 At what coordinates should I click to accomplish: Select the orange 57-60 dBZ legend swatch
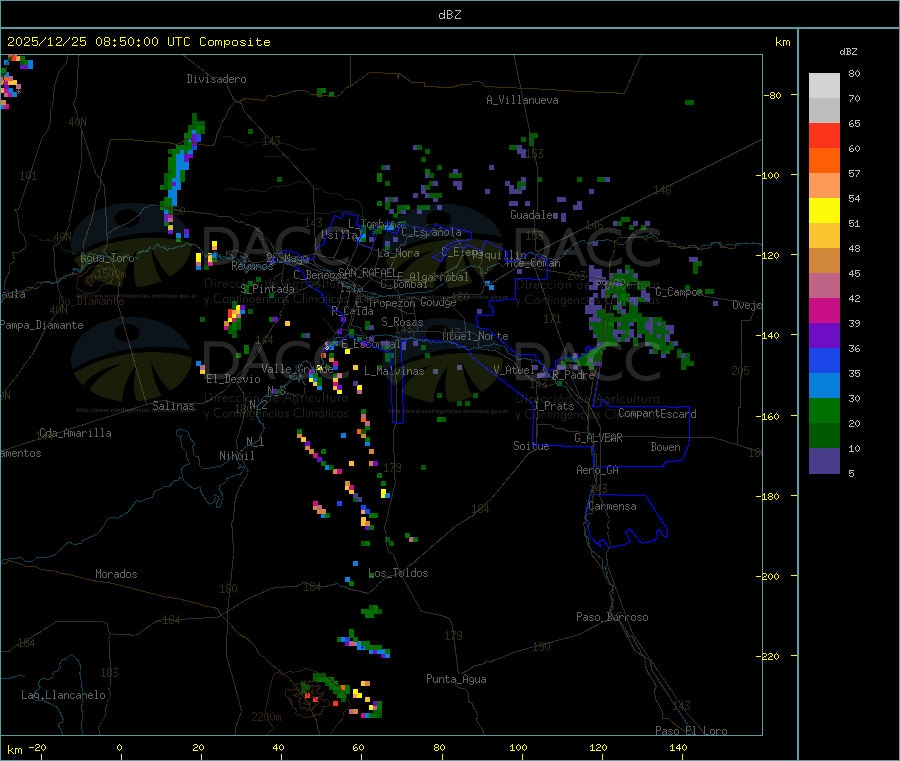tap(824, 161)
